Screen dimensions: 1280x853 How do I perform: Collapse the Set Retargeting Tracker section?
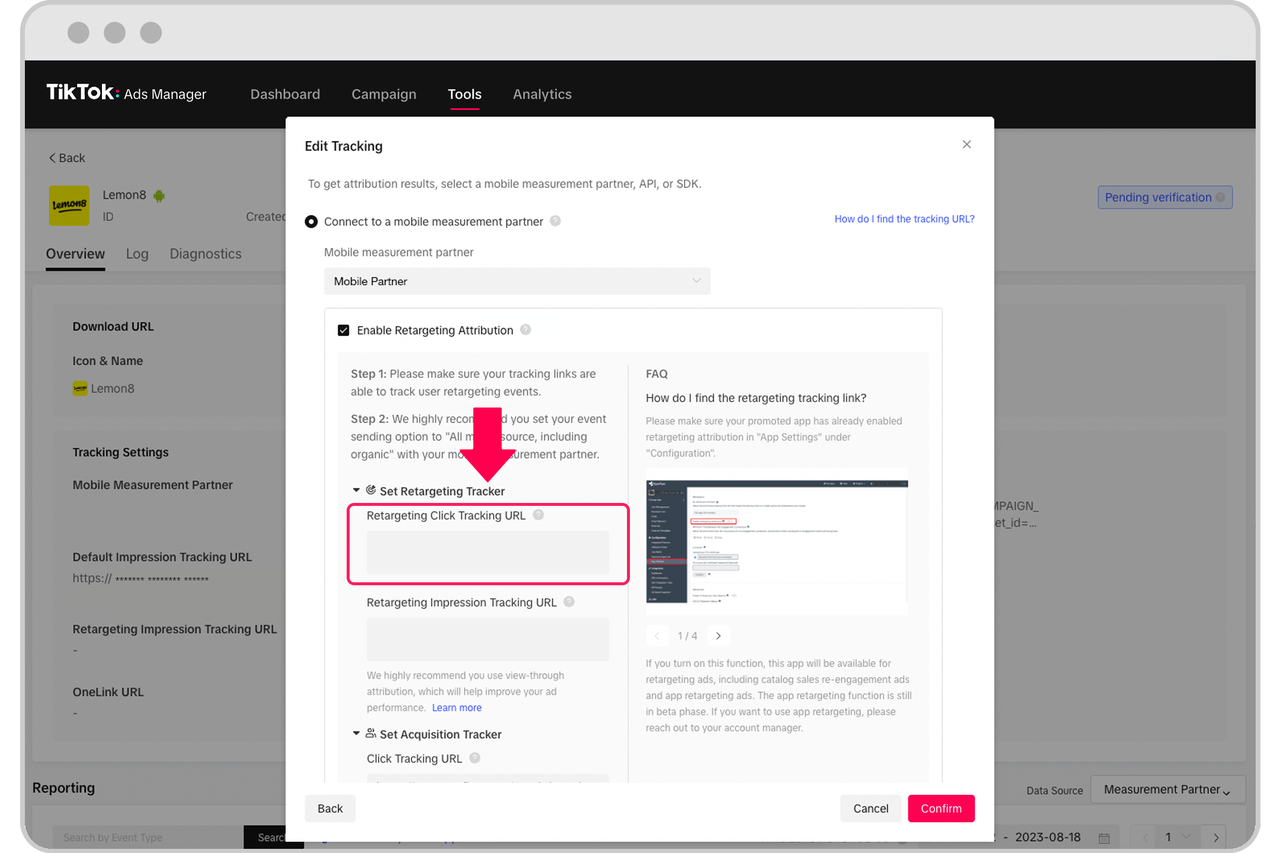tap(356, 491)
